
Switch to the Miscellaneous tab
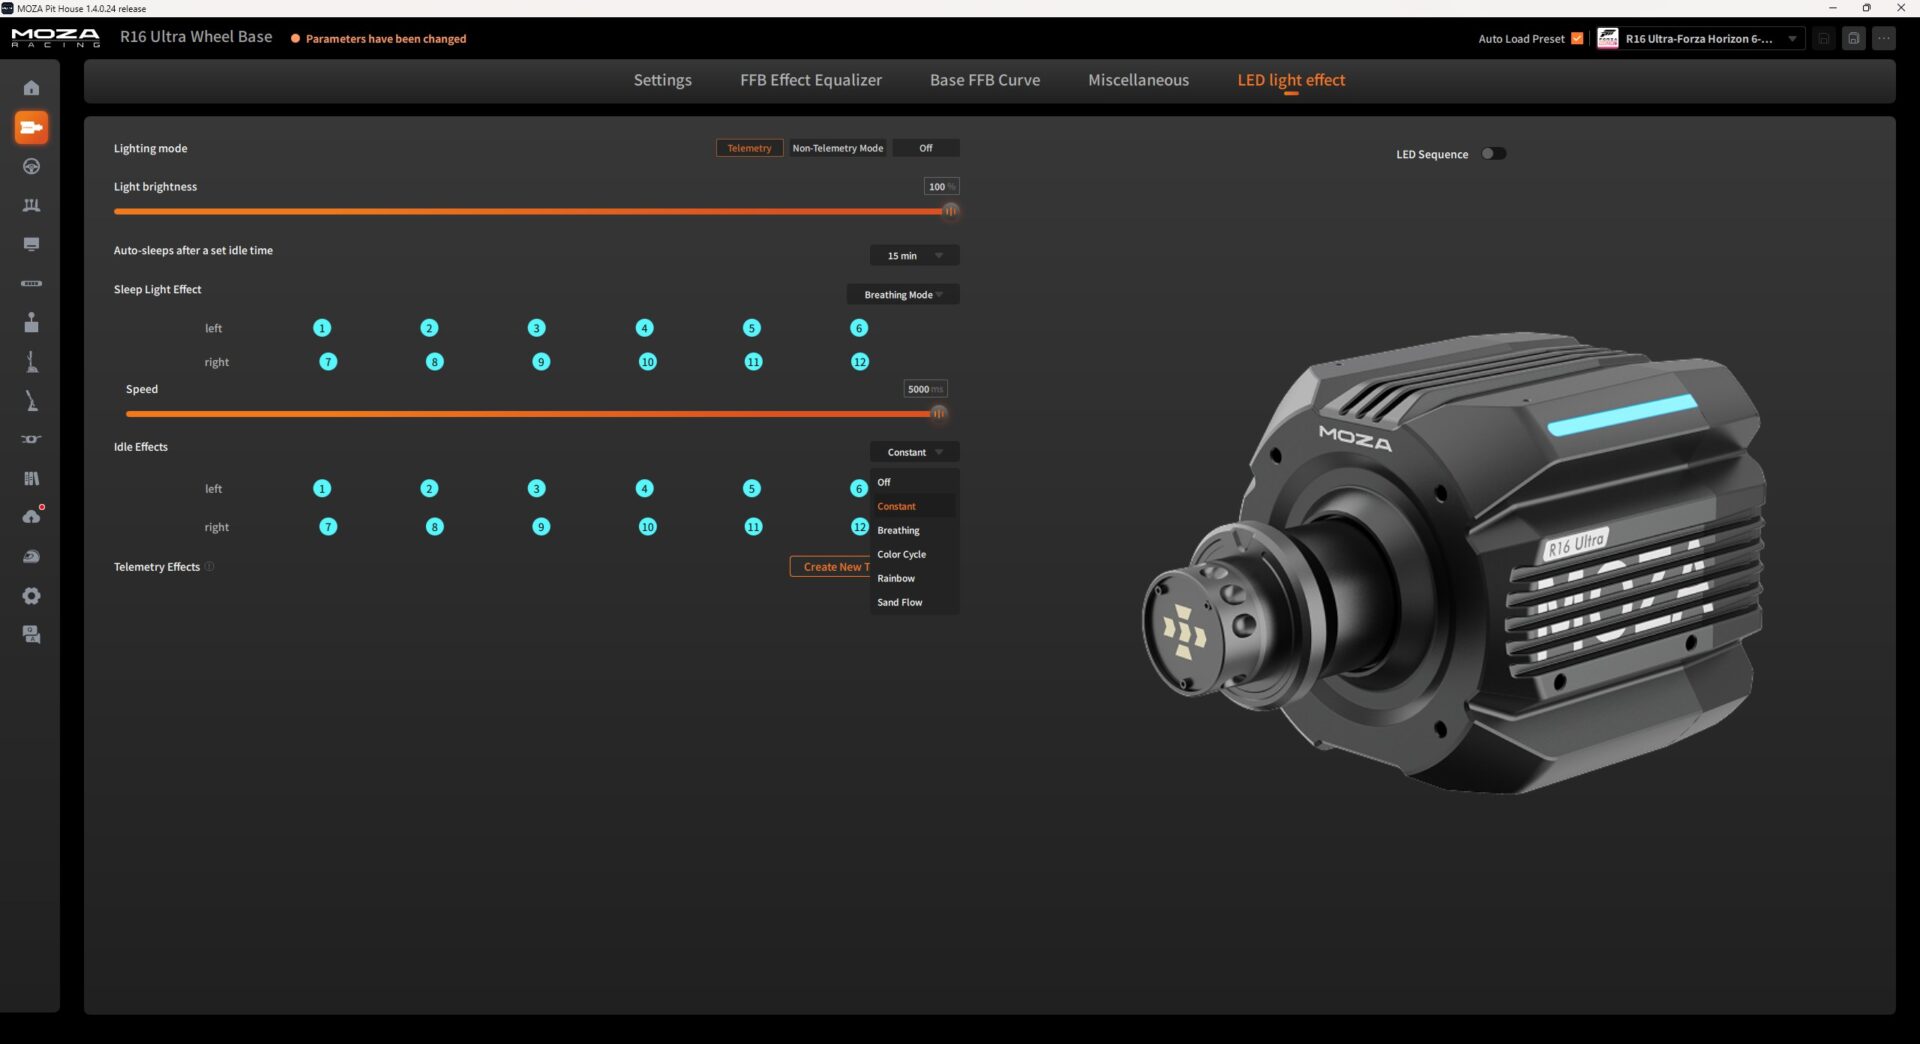click(x=1138, y=80)
